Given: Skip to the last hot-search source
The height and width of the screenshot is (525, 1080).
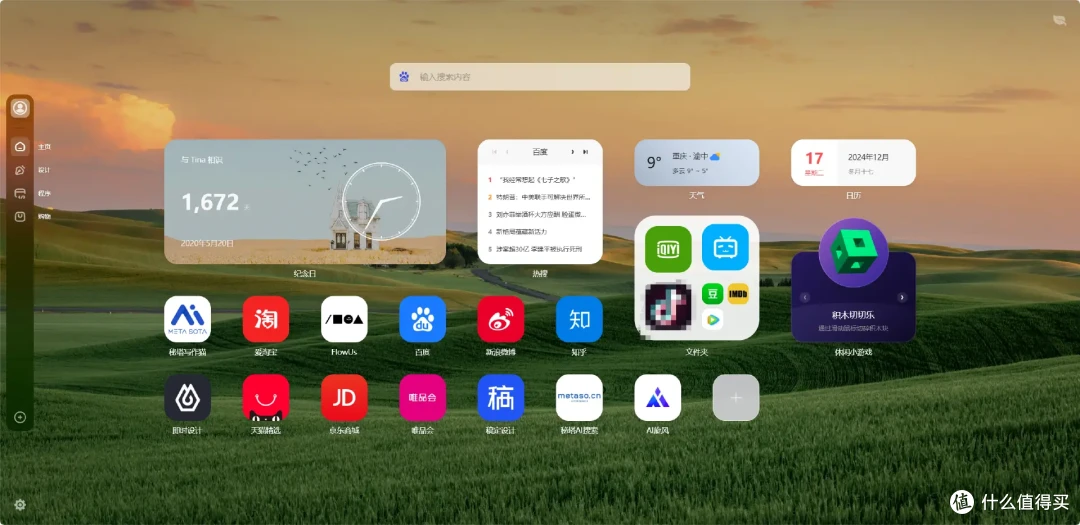Looking at the screenshot, I should (585, 152).
